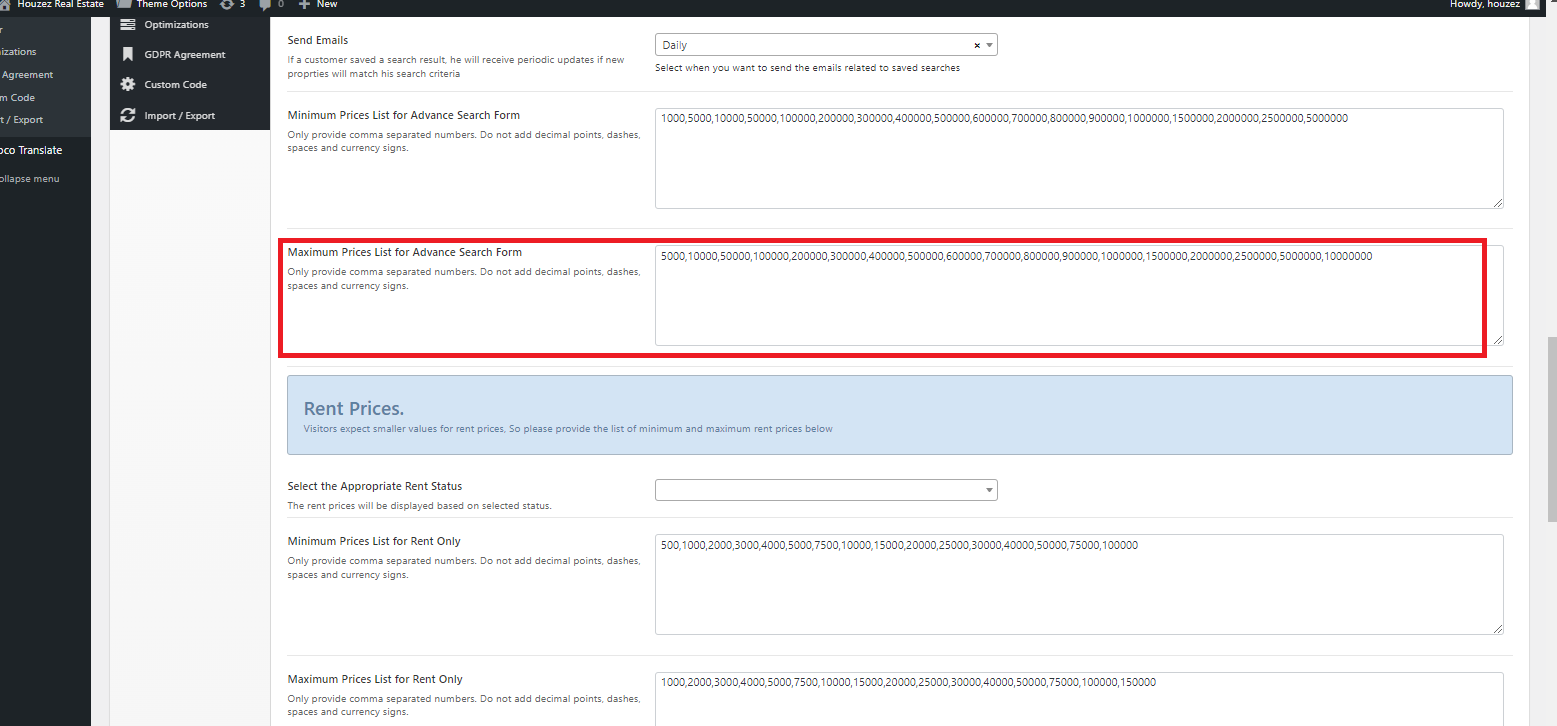Click the Theme Options admin bar icon
The image size is (1557, 726).
(x=124, y=4)
